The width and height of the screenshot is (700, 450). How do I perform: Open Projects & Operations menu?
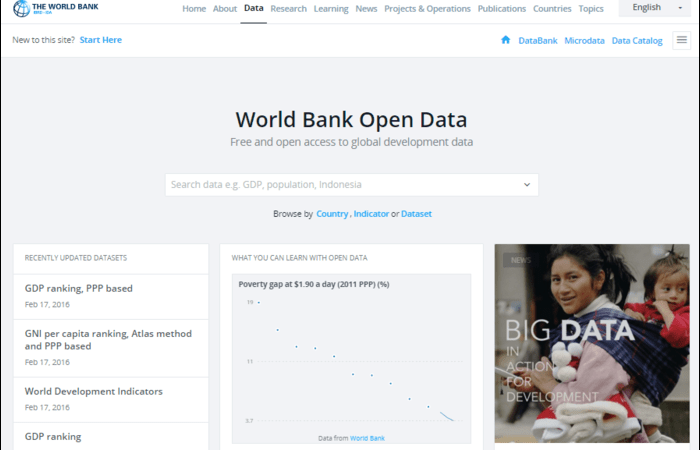pyautogui.click(x=427, y=8)
